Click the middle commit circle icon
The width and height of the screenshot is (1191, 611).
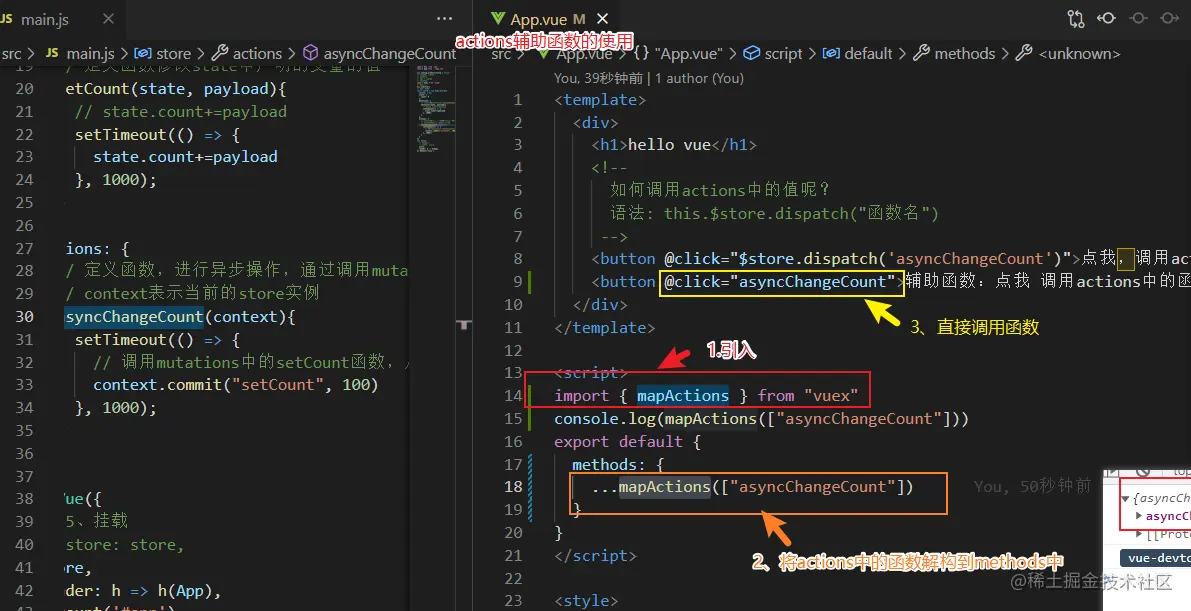pos(1138,17)
